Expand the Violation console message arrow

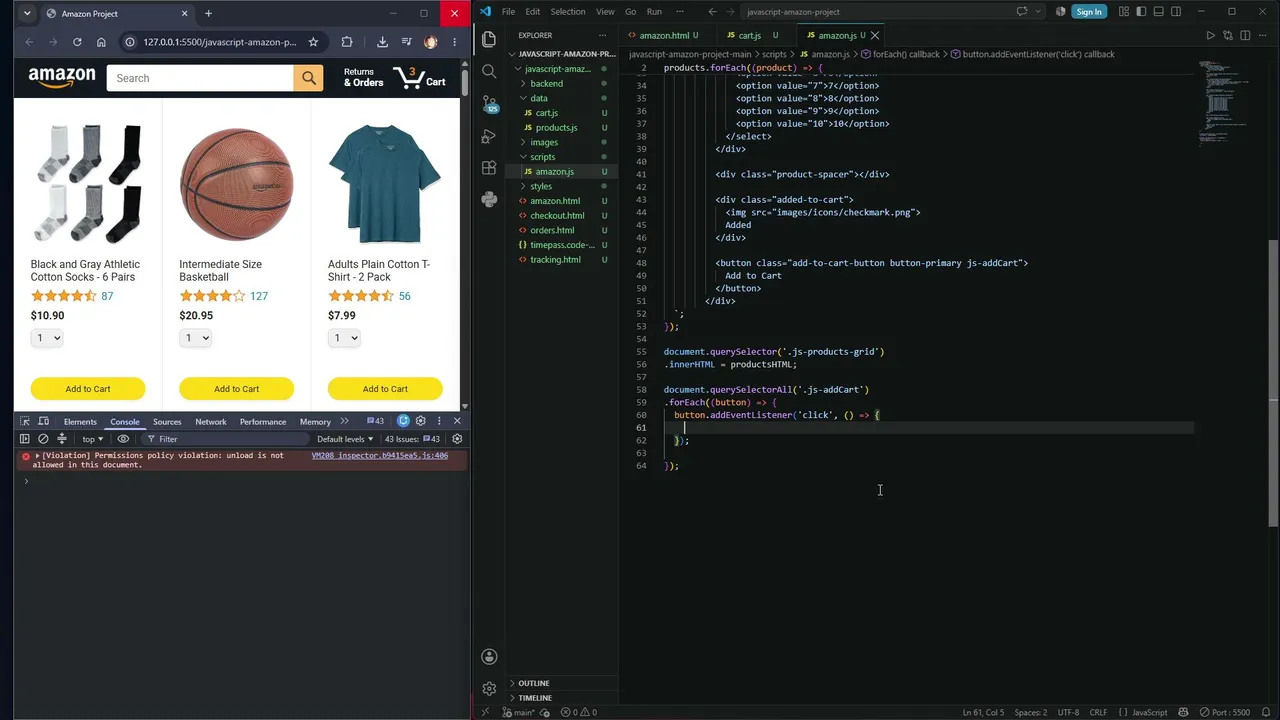point(38,456)
